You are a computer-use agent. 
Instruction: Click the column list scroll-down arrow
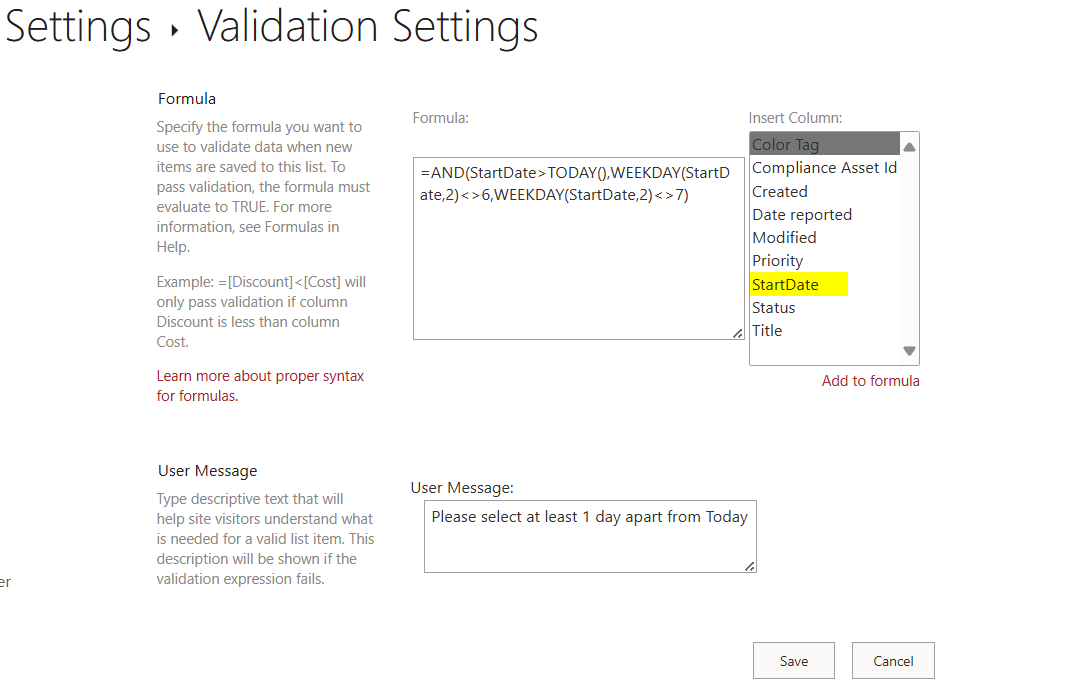(x=909, y=350)
